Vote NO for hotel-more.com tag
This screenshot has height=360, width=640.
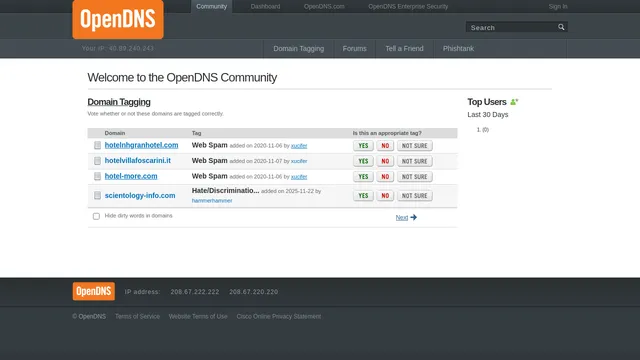385,177
